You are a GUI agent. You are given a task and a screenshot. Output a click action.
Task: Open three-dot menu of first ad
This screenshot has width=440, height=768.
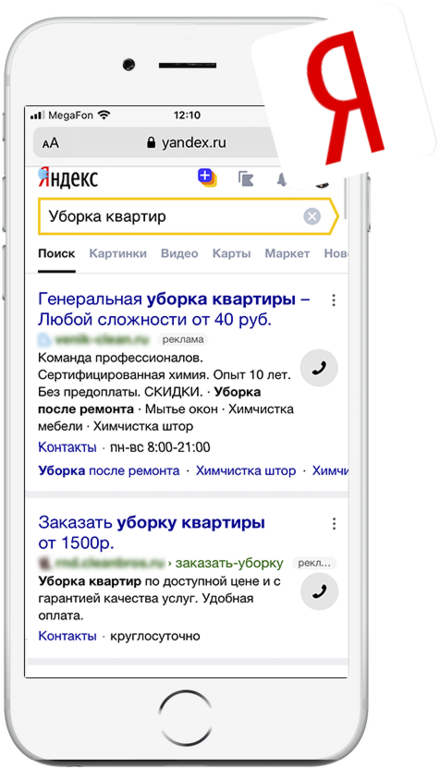point(334,300)
